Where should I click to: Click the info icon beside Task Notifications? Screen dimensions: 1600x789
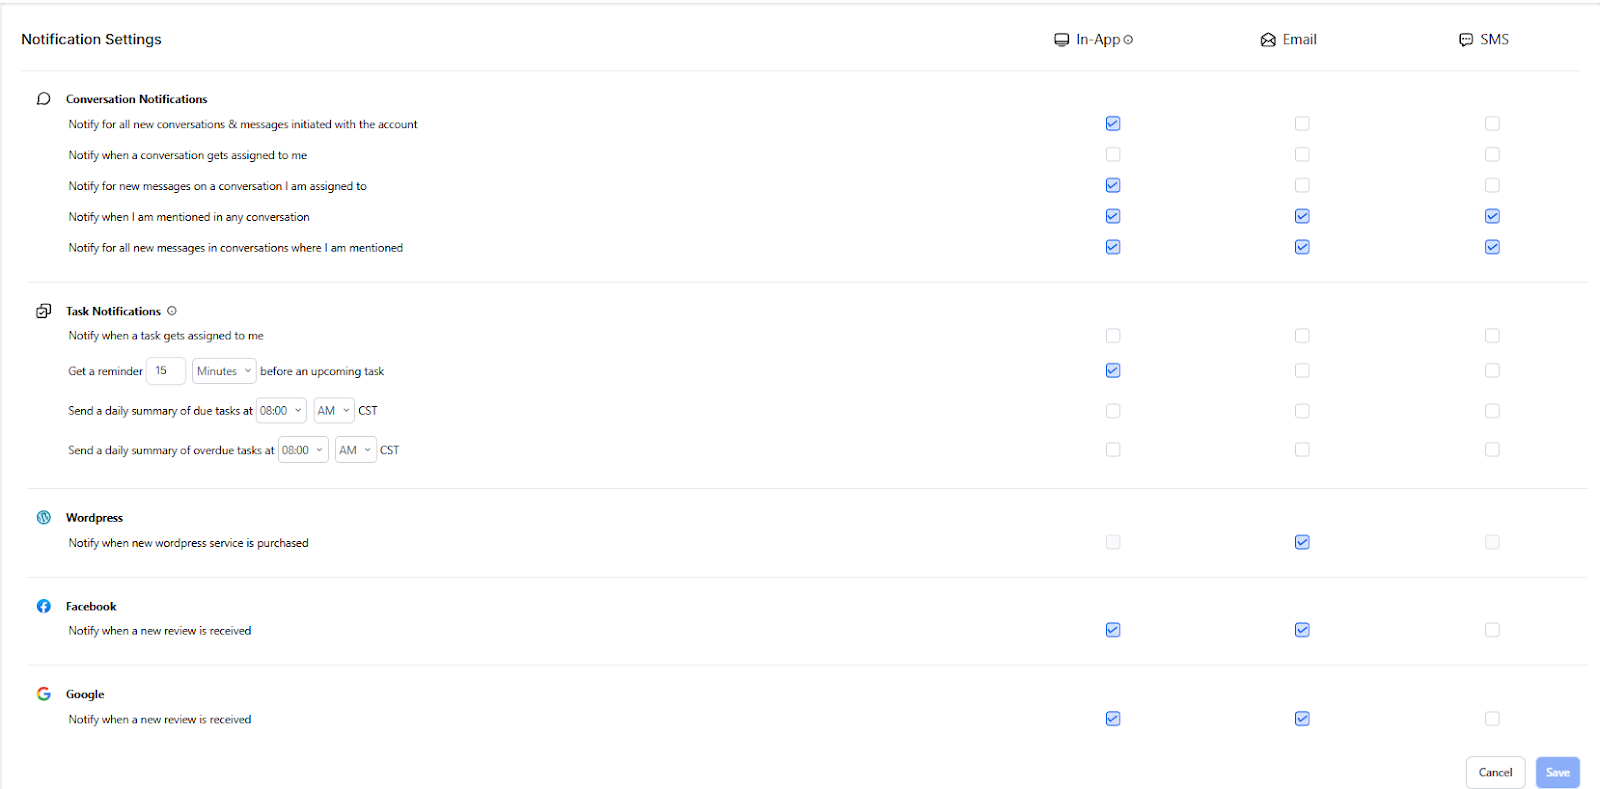pyautogui.click(x=172, y=311)
